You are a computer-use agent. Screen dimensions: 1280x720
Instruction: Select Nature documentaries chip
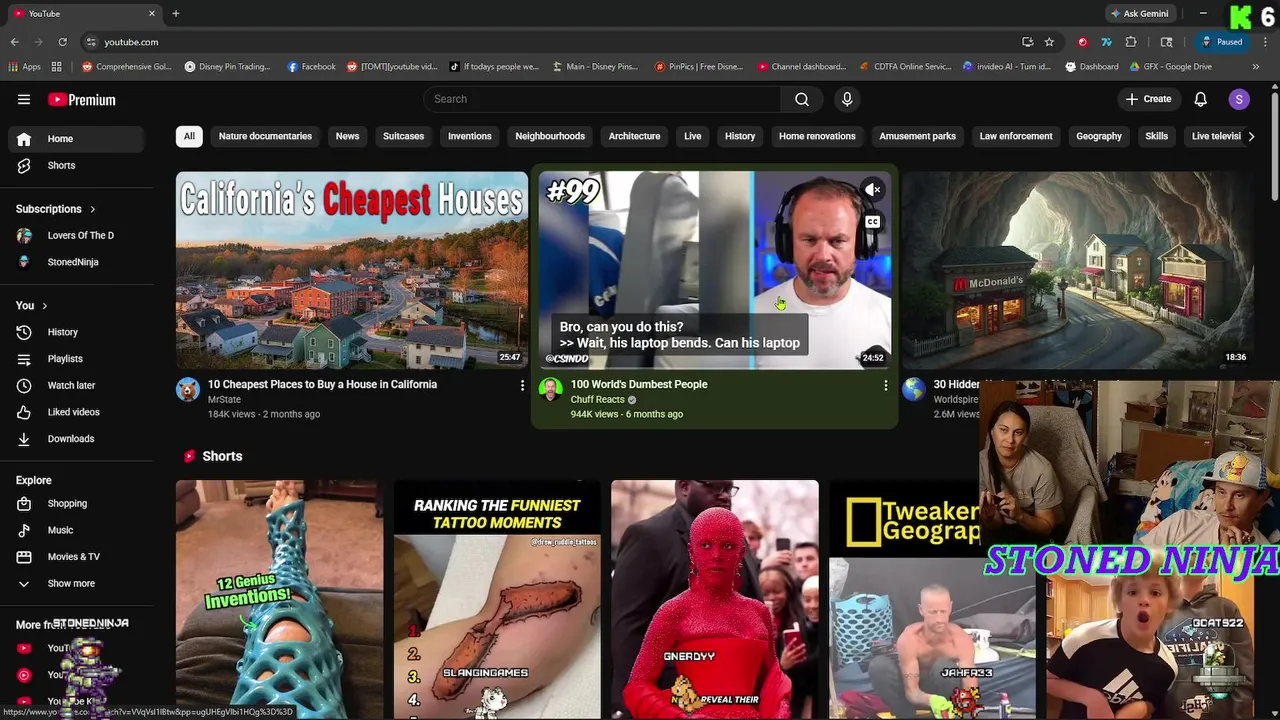pyautogui.click(x=265, y=136)
